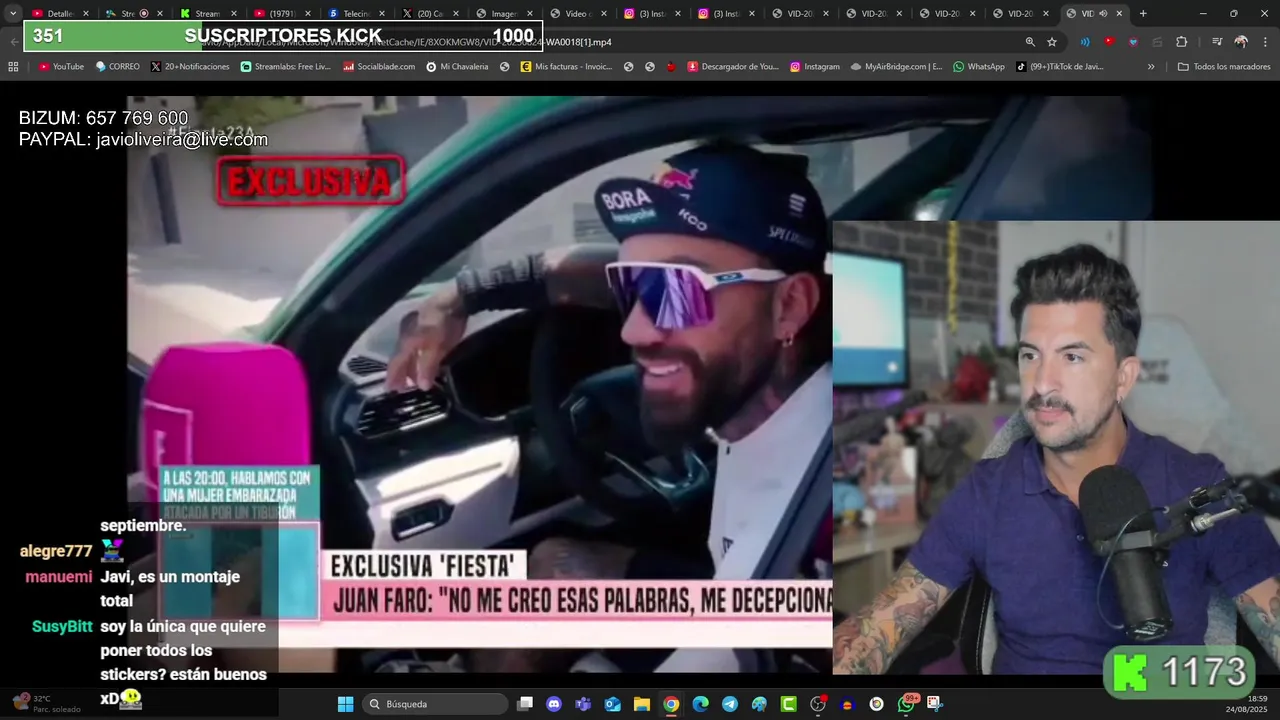Switch to the Detalles browser tab
This screenshot has height=720, width=1280.
coord(59,13)
